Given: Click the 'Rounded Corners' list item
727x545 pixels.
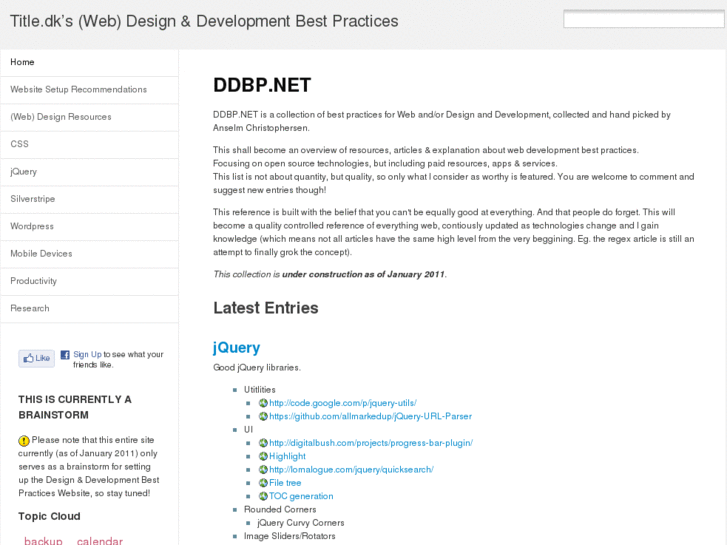Looking at the screenshot, I should click(280, 509).
